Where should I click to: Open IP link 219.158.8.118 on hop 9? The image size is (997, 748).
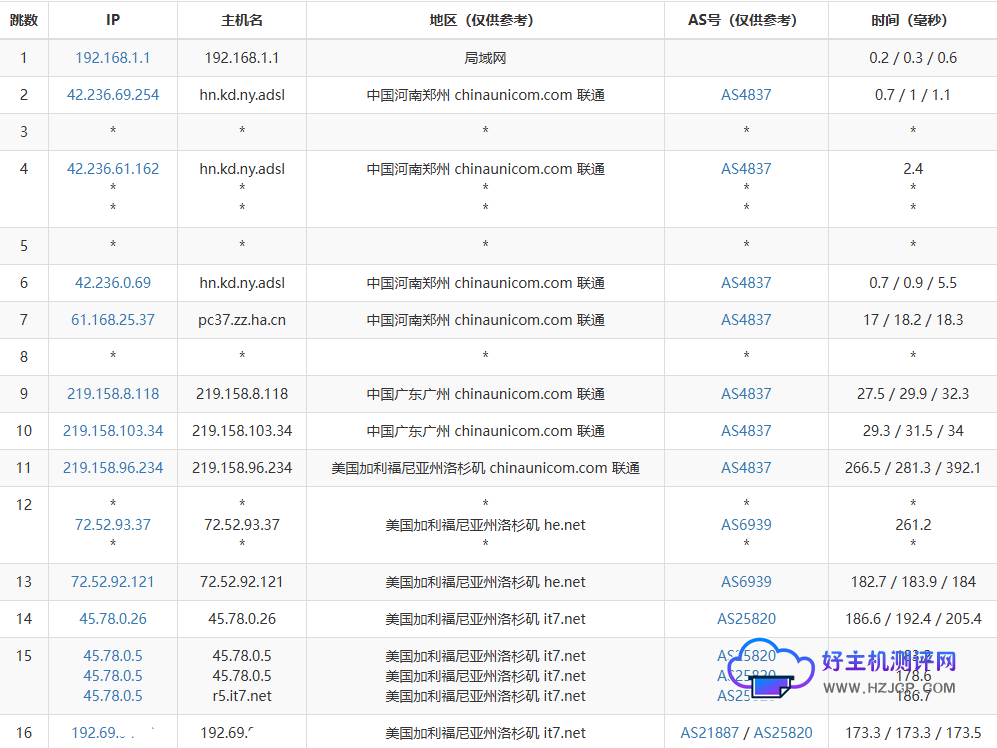click(x=112, y=394)
